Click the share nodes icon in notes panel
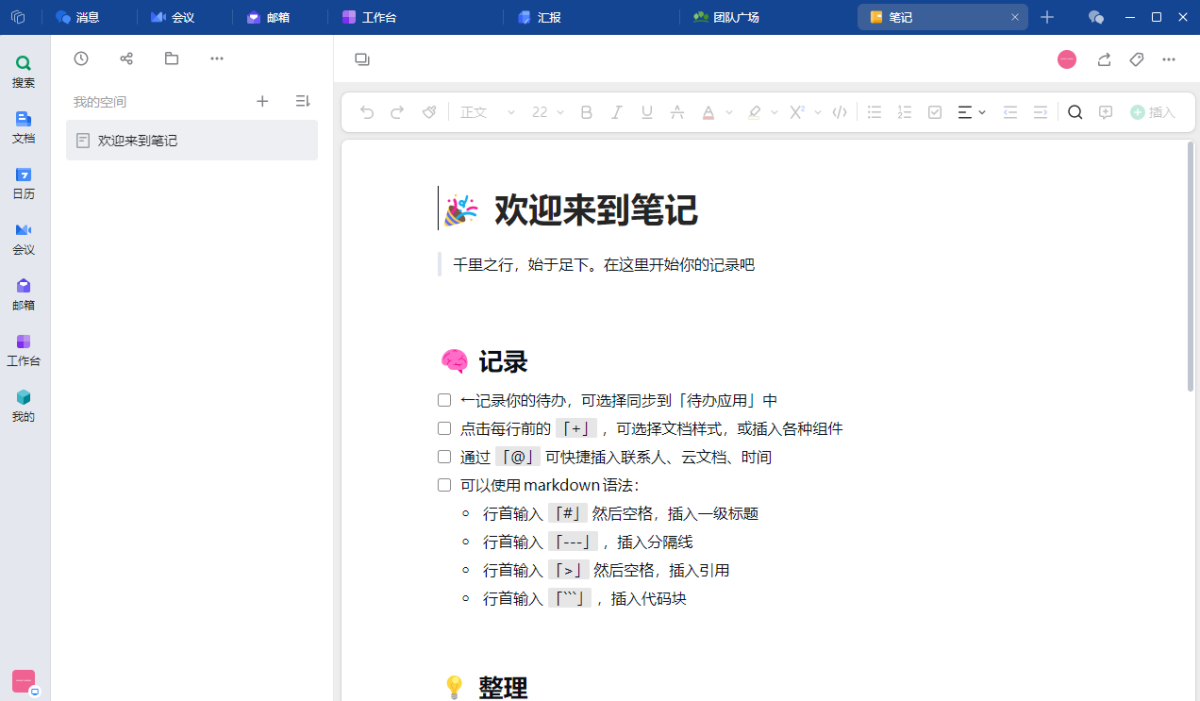Viewport: 1200px width, 701px height. 126,59
